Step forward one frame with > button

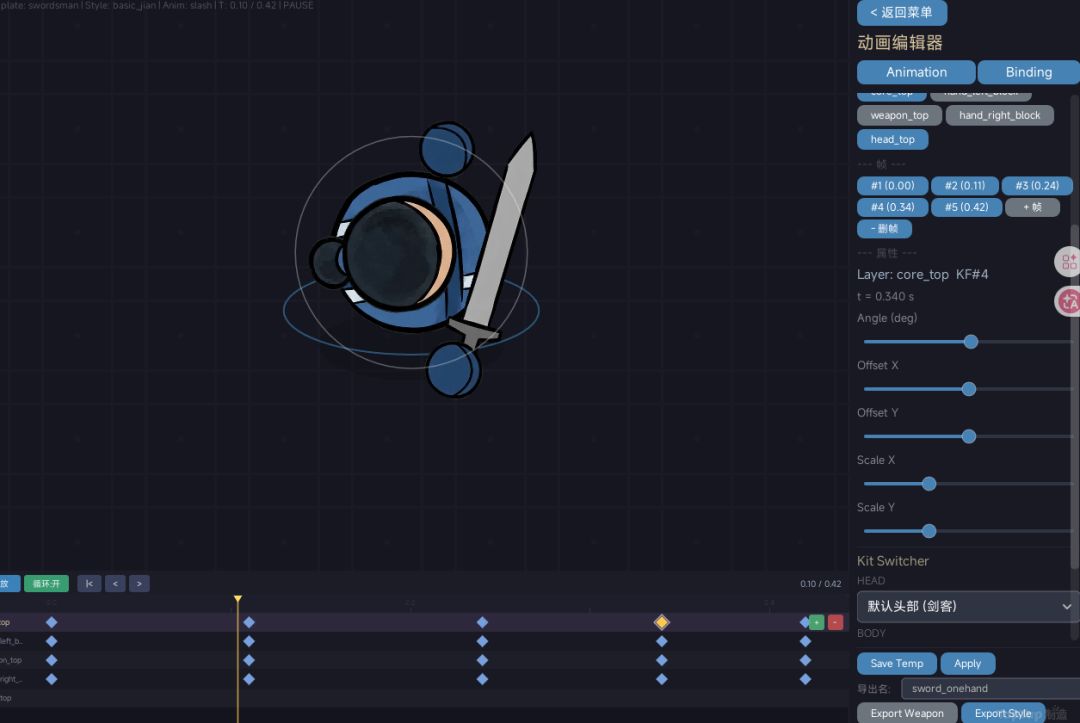point(139,584)
